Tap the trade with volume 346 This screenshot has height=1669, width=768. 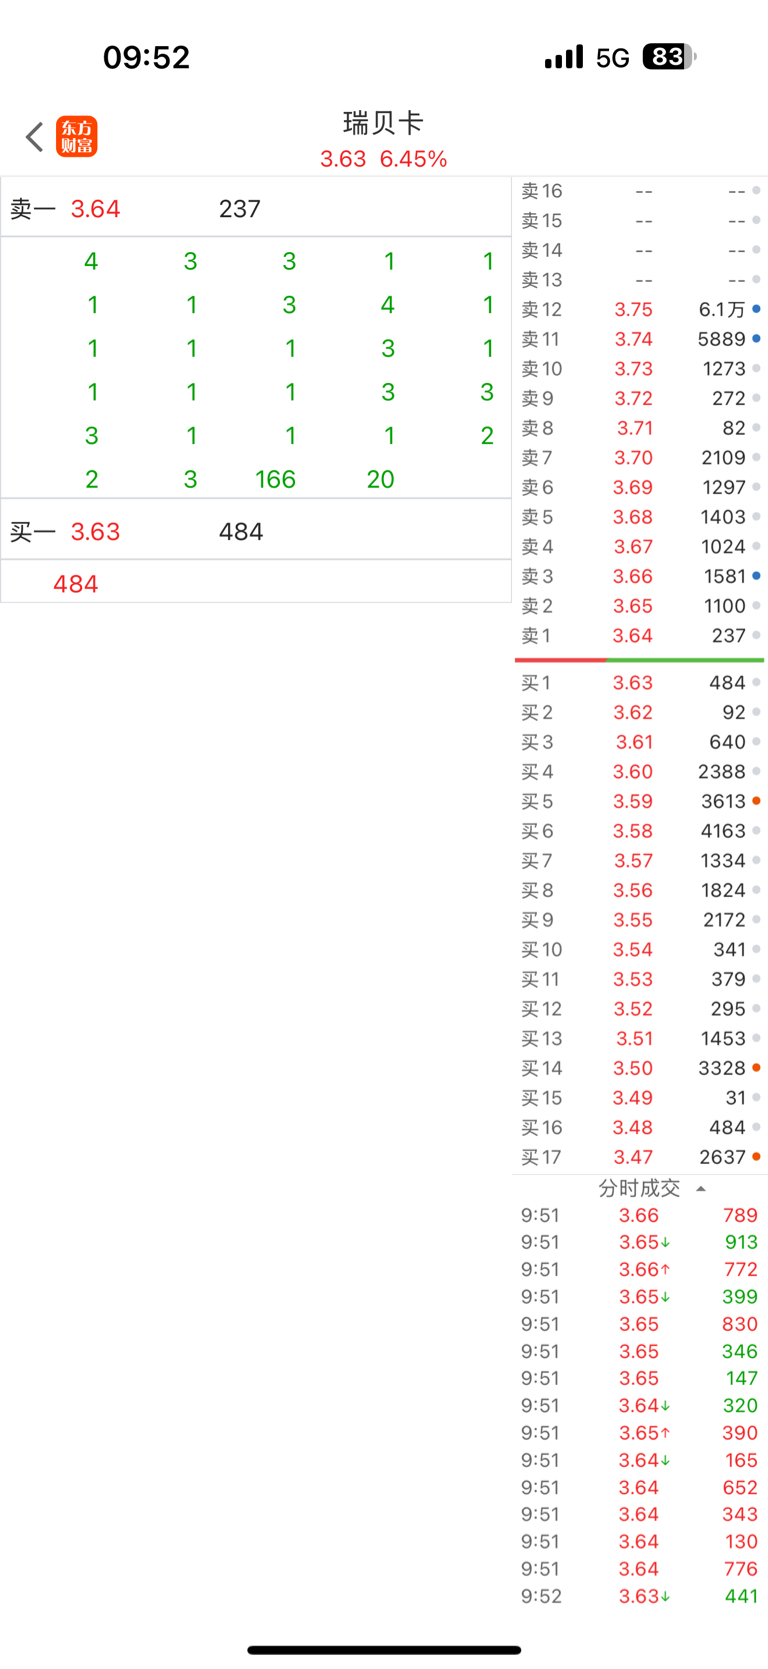tap(640, 1352)
